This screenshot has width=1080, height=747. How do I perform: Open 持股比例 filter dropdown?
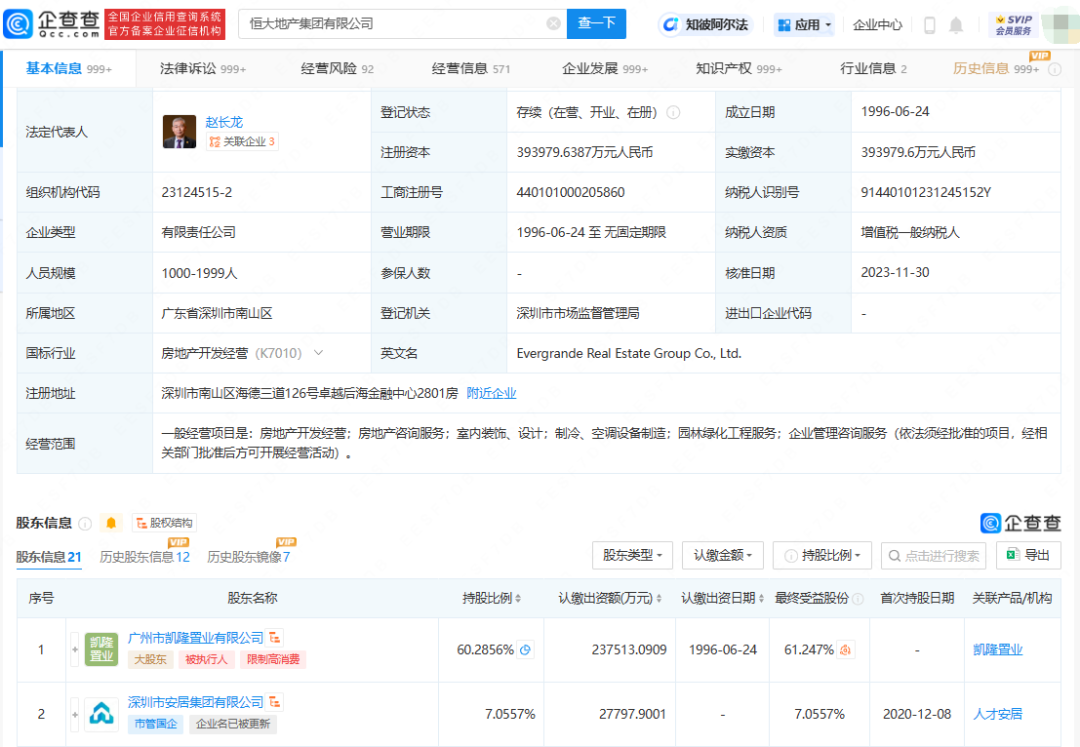[x=822, y=555]
